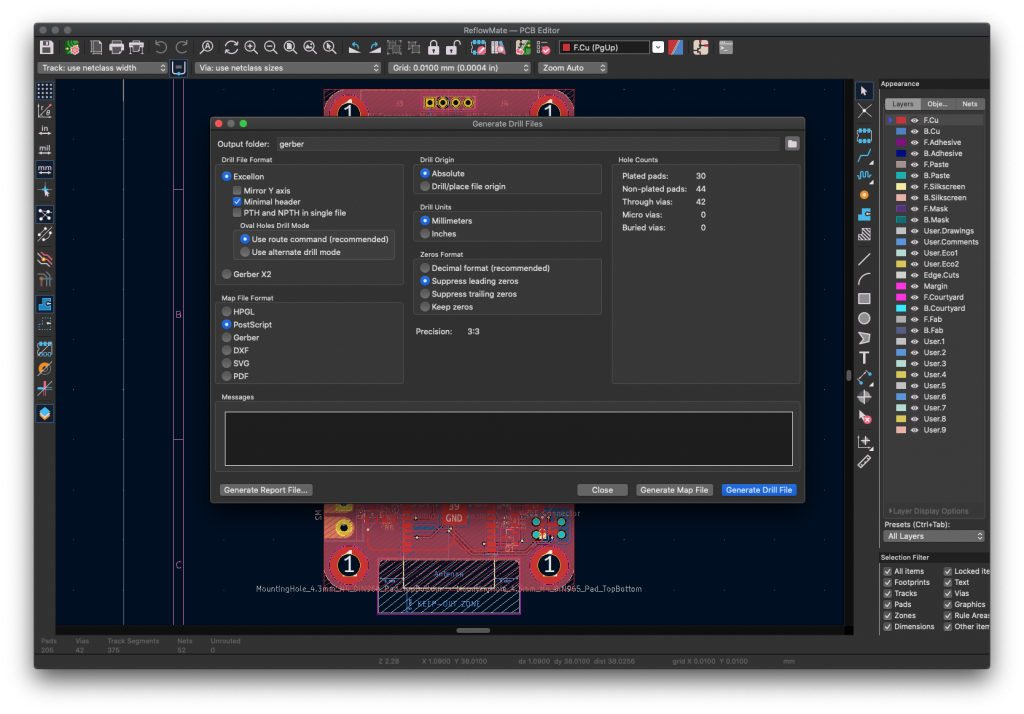Click the Save board icon
The image size is (1024, 714).
click(x=46, y=48)
